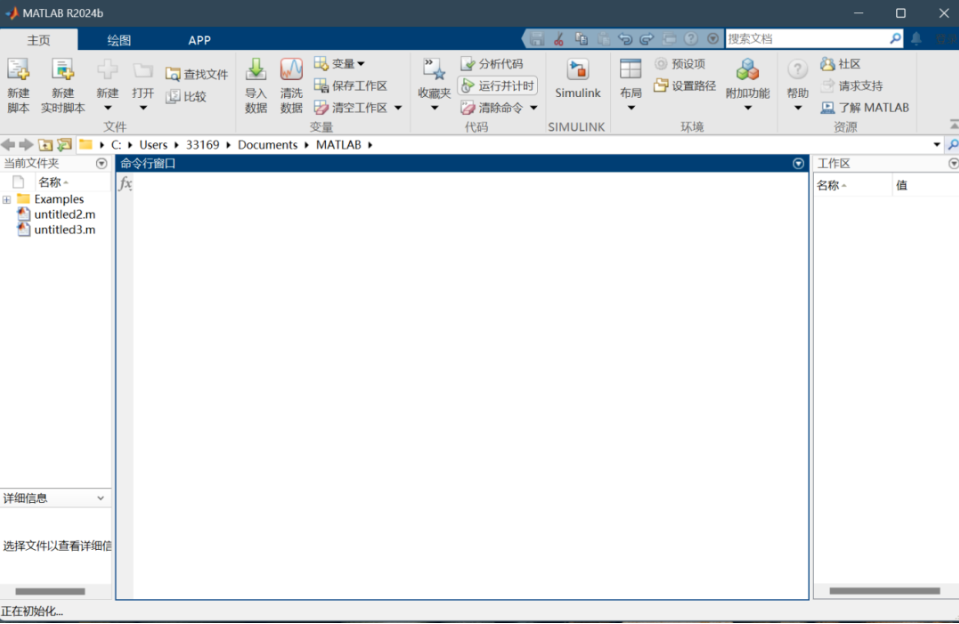This screenshot has width=959, height=624.
Task: Expand the arrow next to 清空工作区
Action: coord(398,108)
